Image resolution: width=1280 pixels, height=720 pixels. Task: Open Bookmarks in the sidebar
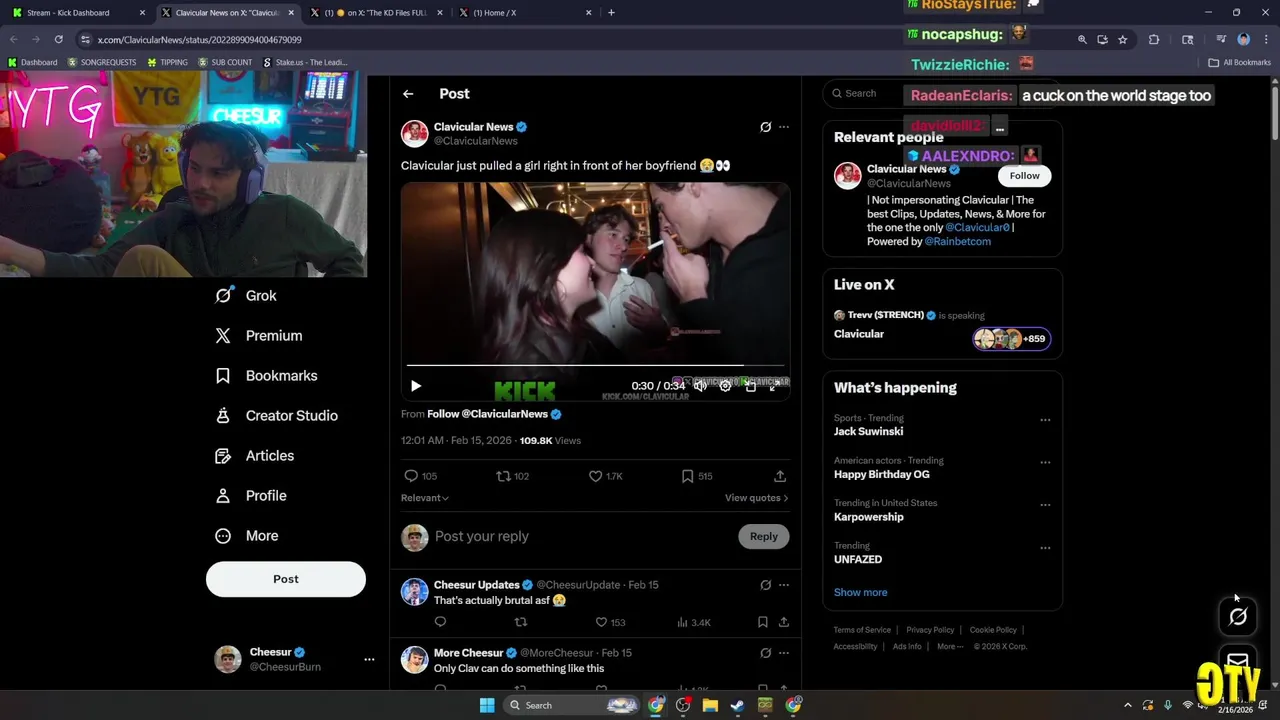[266, 376]
